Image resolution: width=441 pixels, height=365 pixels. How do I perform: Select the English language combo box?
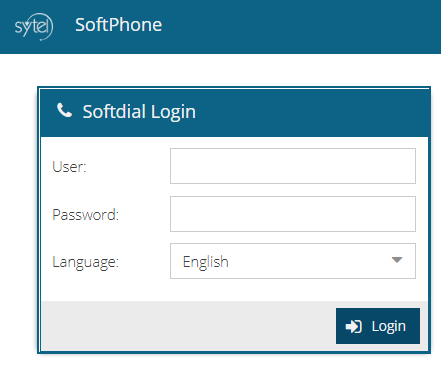[293, 261]
